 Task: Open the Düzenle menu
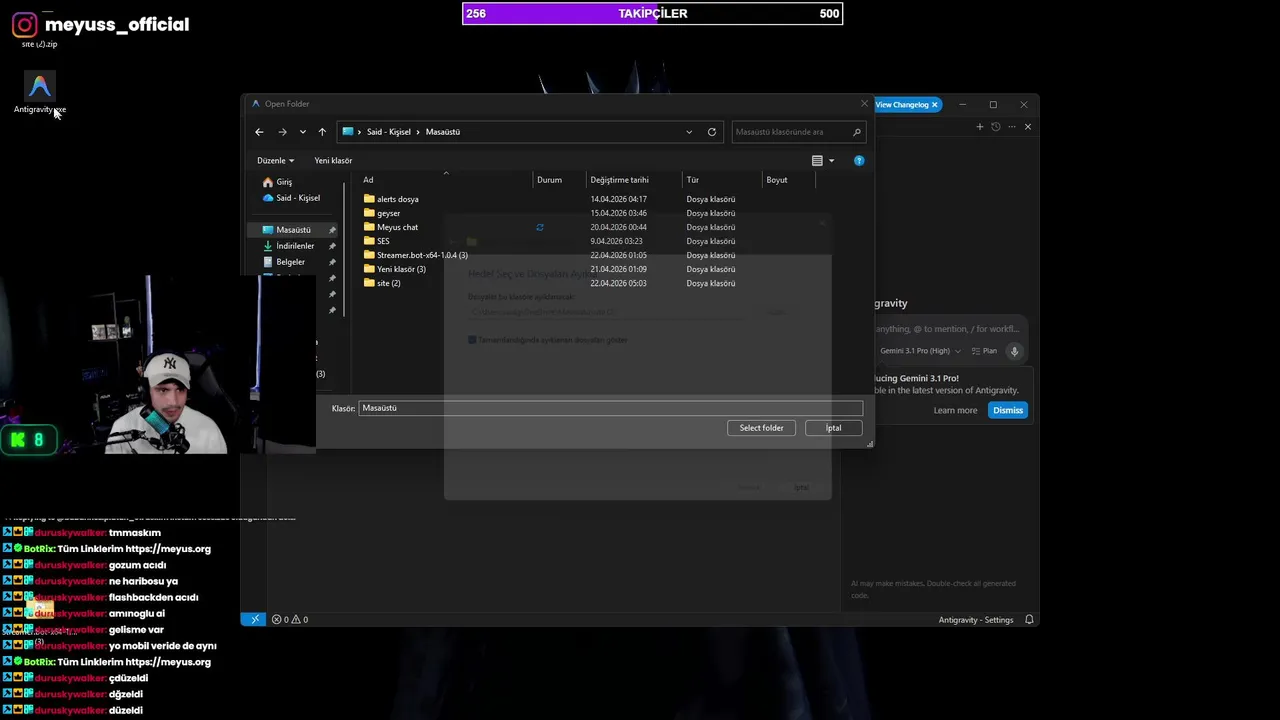click(275, 160)
